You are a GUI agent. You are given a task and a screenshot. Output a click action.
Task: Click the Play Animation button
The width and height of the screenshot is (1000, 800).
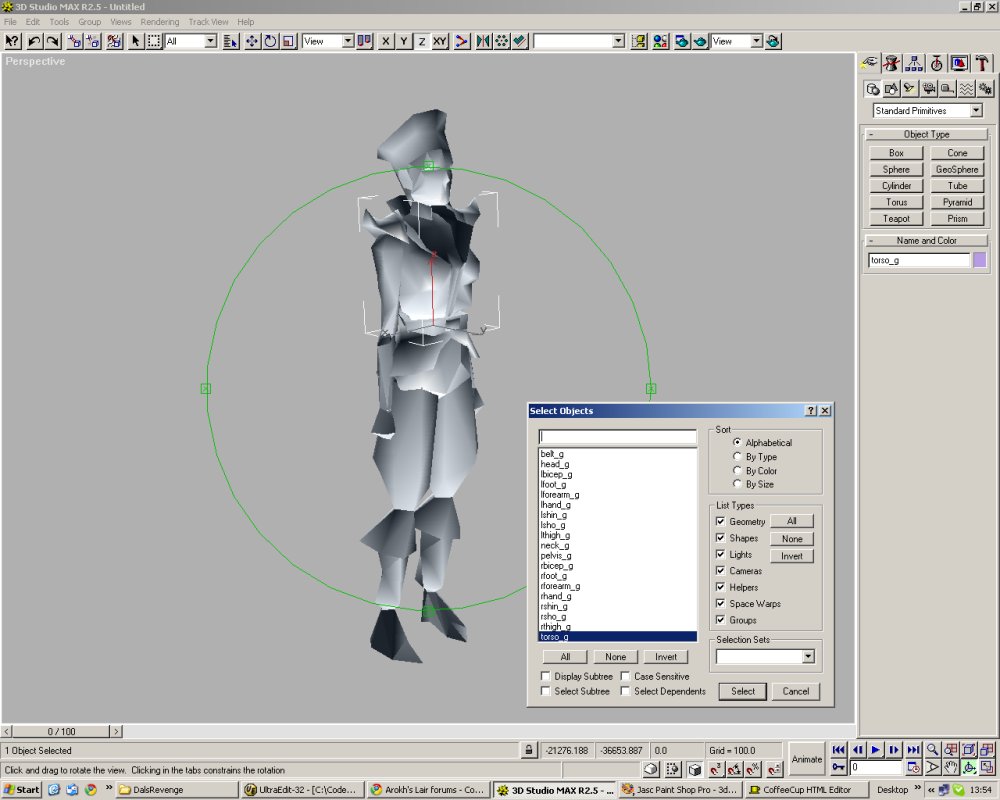click(876, 750)
